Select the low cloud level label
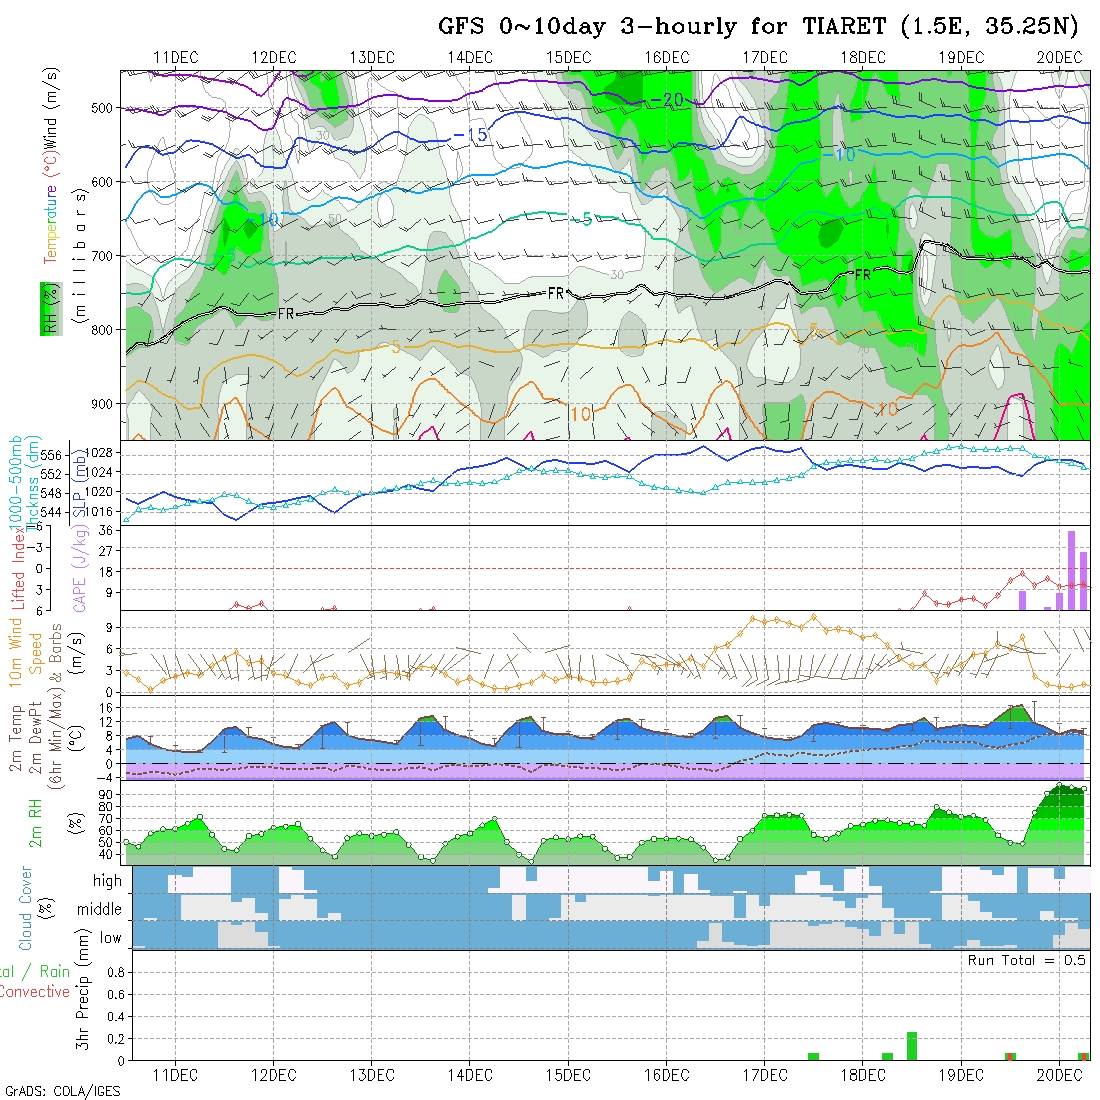 click(x=110, y=937)
